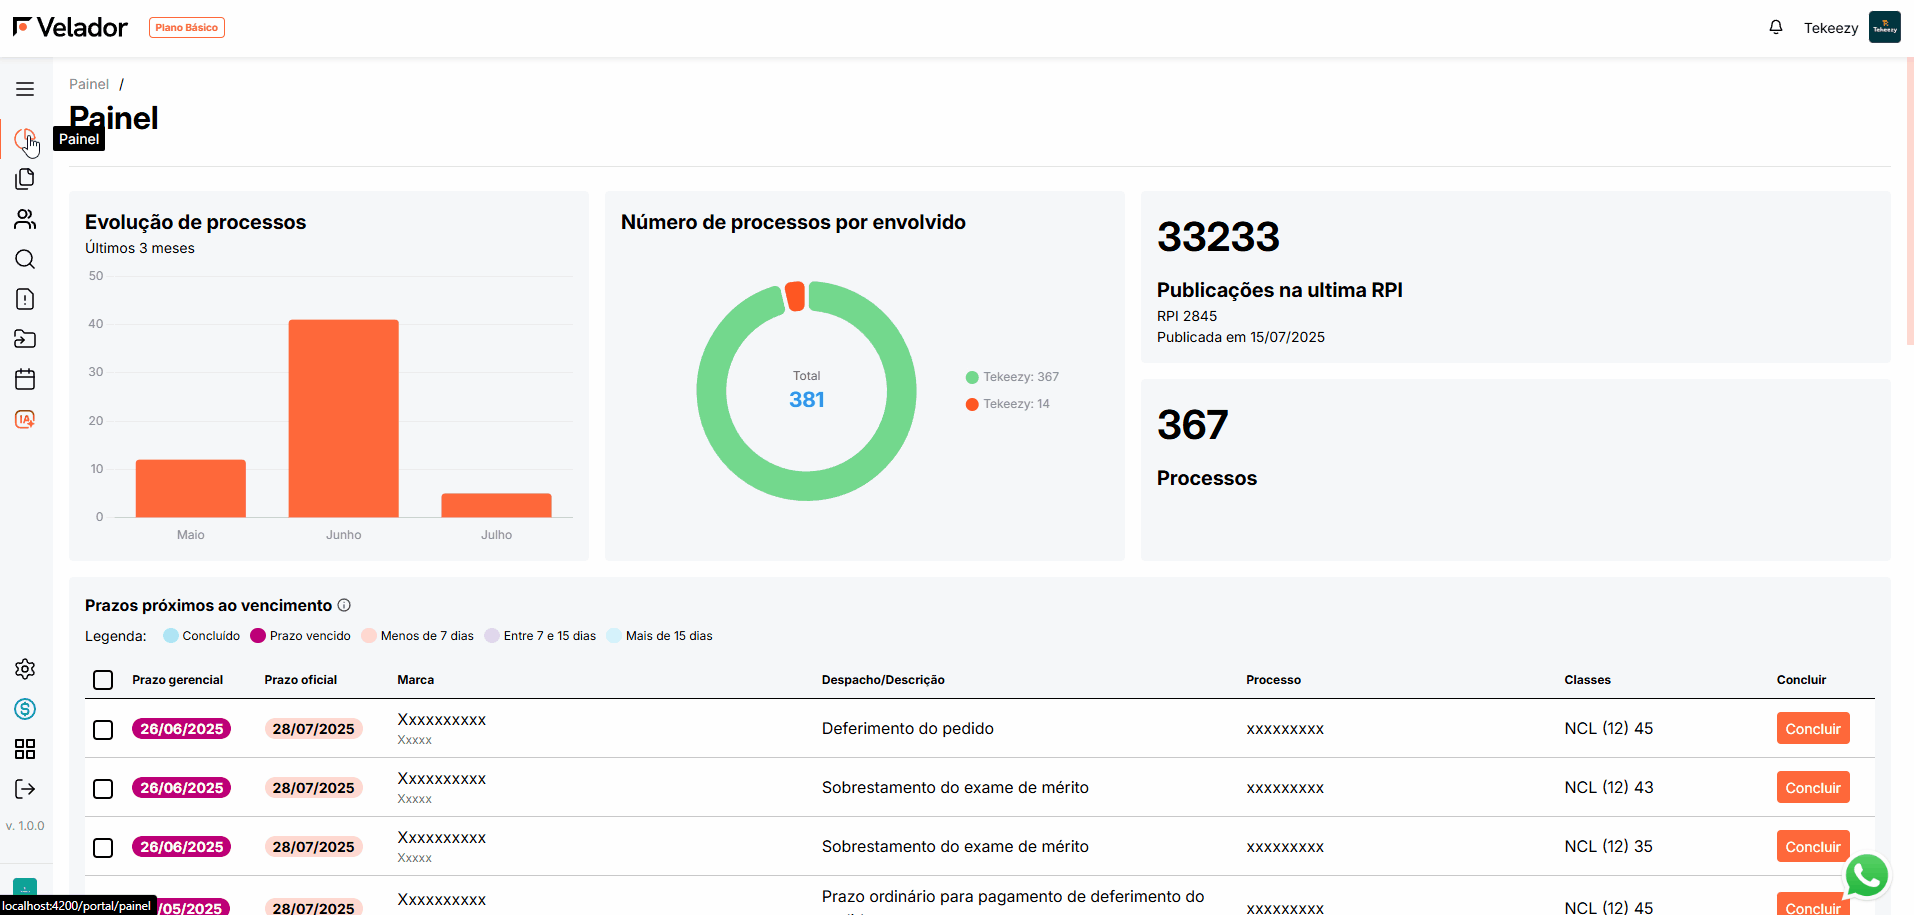Click the green Tekeezy: 367 legend swatch
Screen dimensions: 1914x915
coord(972,377)
